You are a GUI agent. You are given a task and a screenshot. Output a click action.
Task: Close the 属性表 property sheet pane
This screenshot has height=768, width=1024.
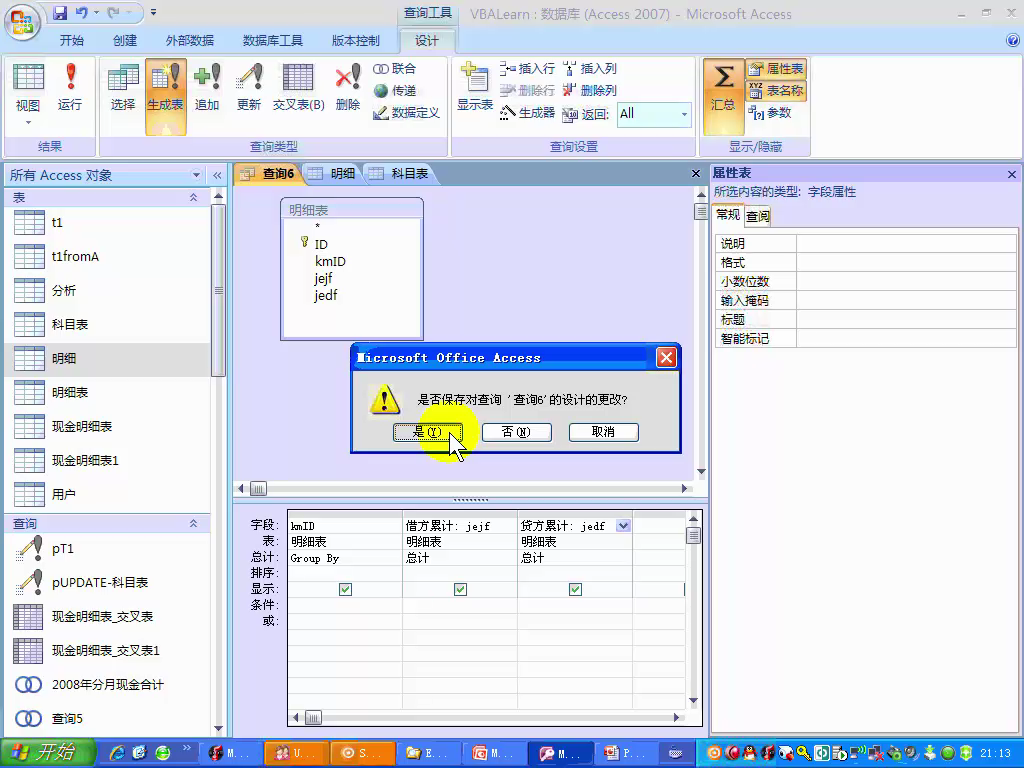coord(1012,174)
